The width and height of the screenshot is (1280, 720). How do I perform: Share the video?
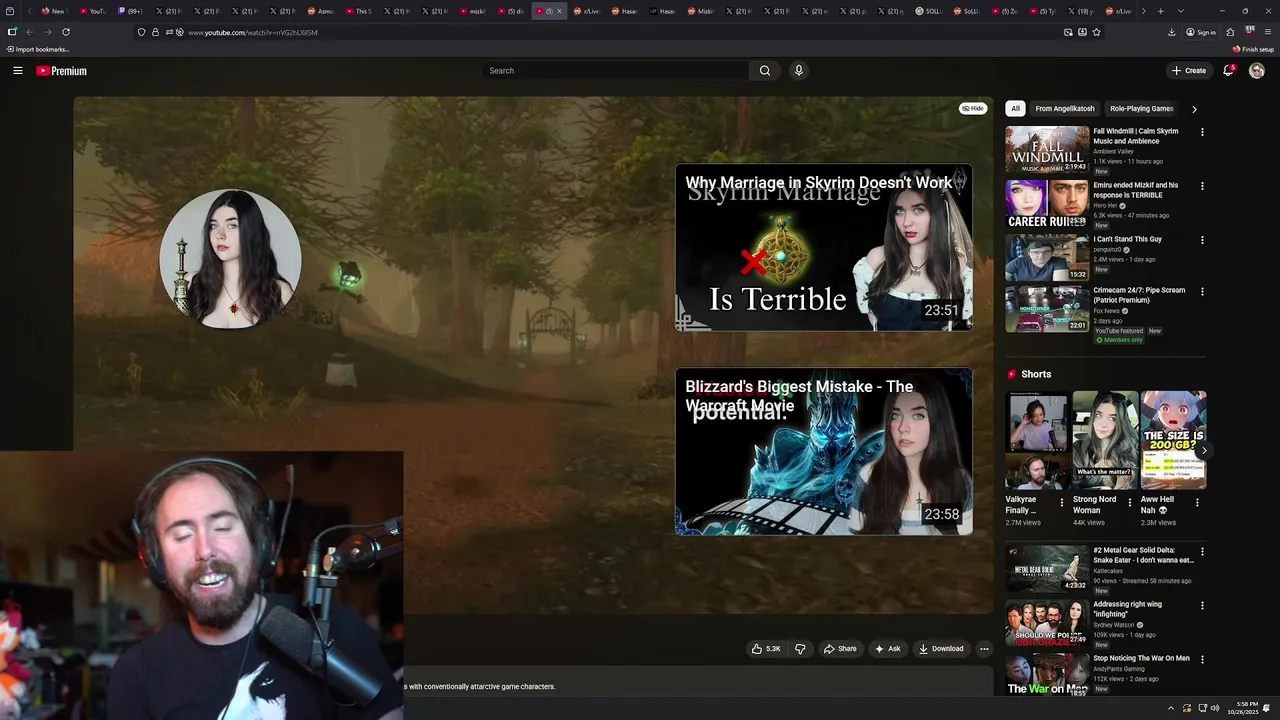click(x=840, y=649)
